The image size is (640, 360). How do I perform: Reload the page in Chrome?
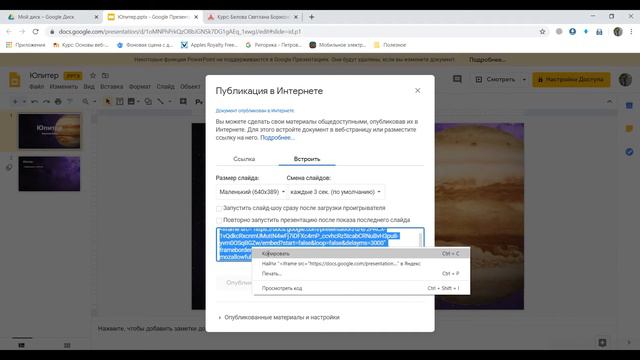coord(36,31)
